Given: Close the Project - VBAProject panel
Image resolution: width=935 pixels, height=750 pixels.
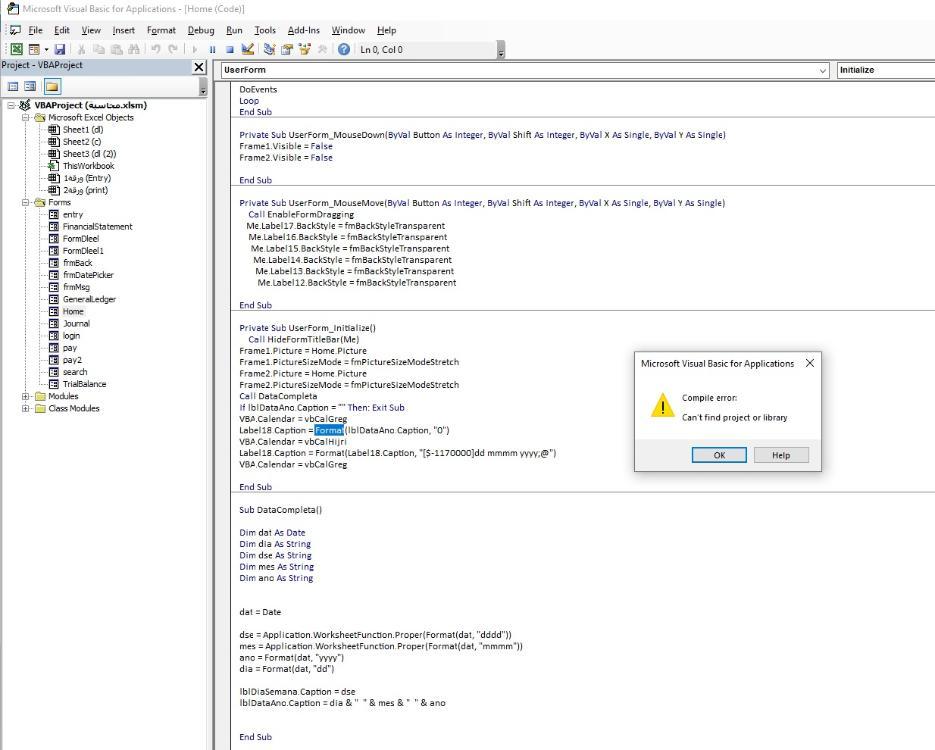Looking at the screenshot, I should pyautogui.click(x=199, y=67).
